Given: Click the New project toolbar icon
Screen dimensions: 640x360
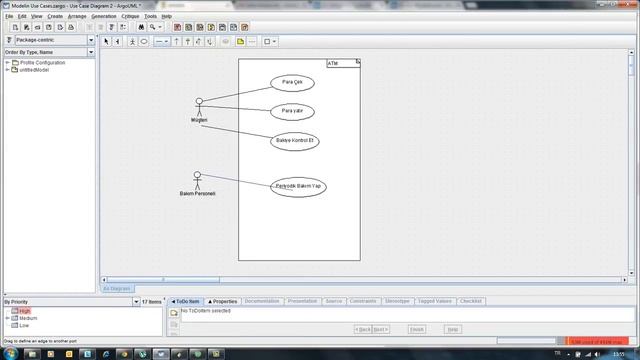Looking at the screenshot, I should tap(15, 27).
